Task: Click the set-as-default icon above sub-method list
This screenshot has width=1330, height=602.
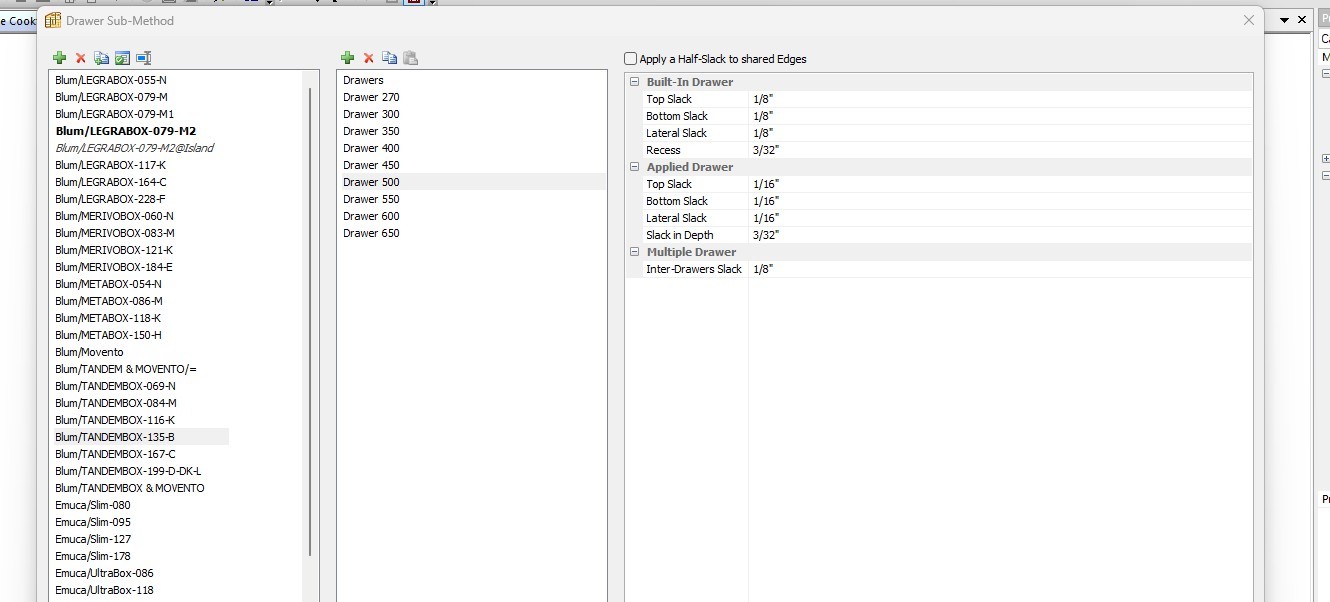Action: click(122, 58)
